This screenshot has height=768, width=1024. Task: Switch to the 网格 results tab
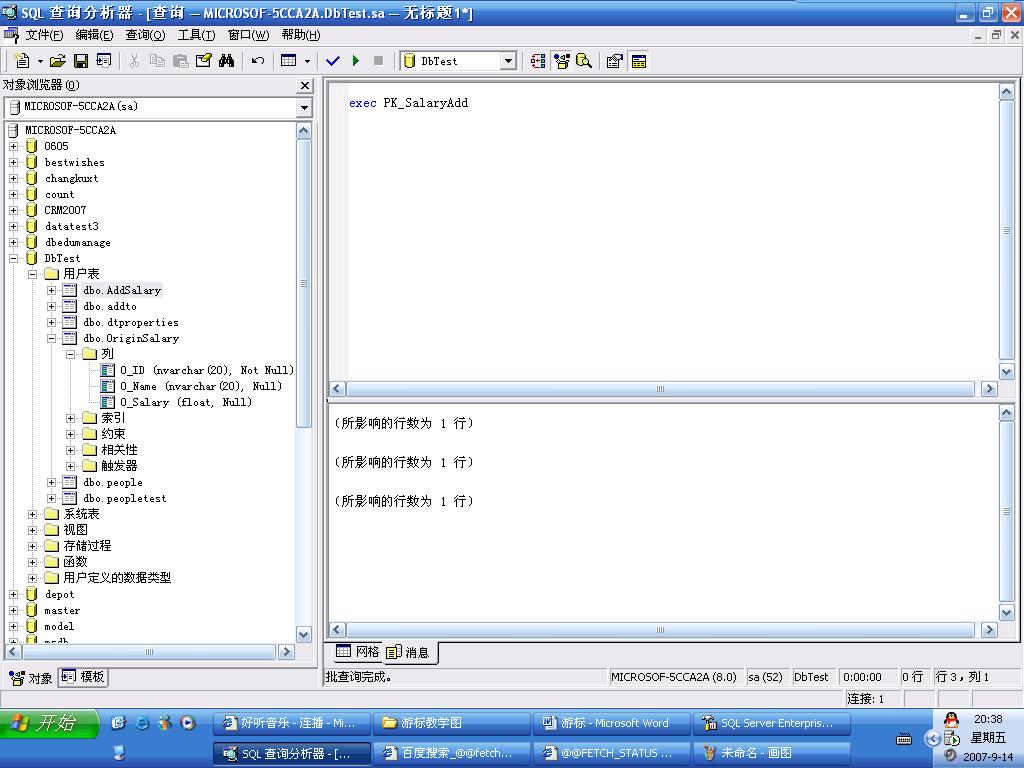click(357, 651)
